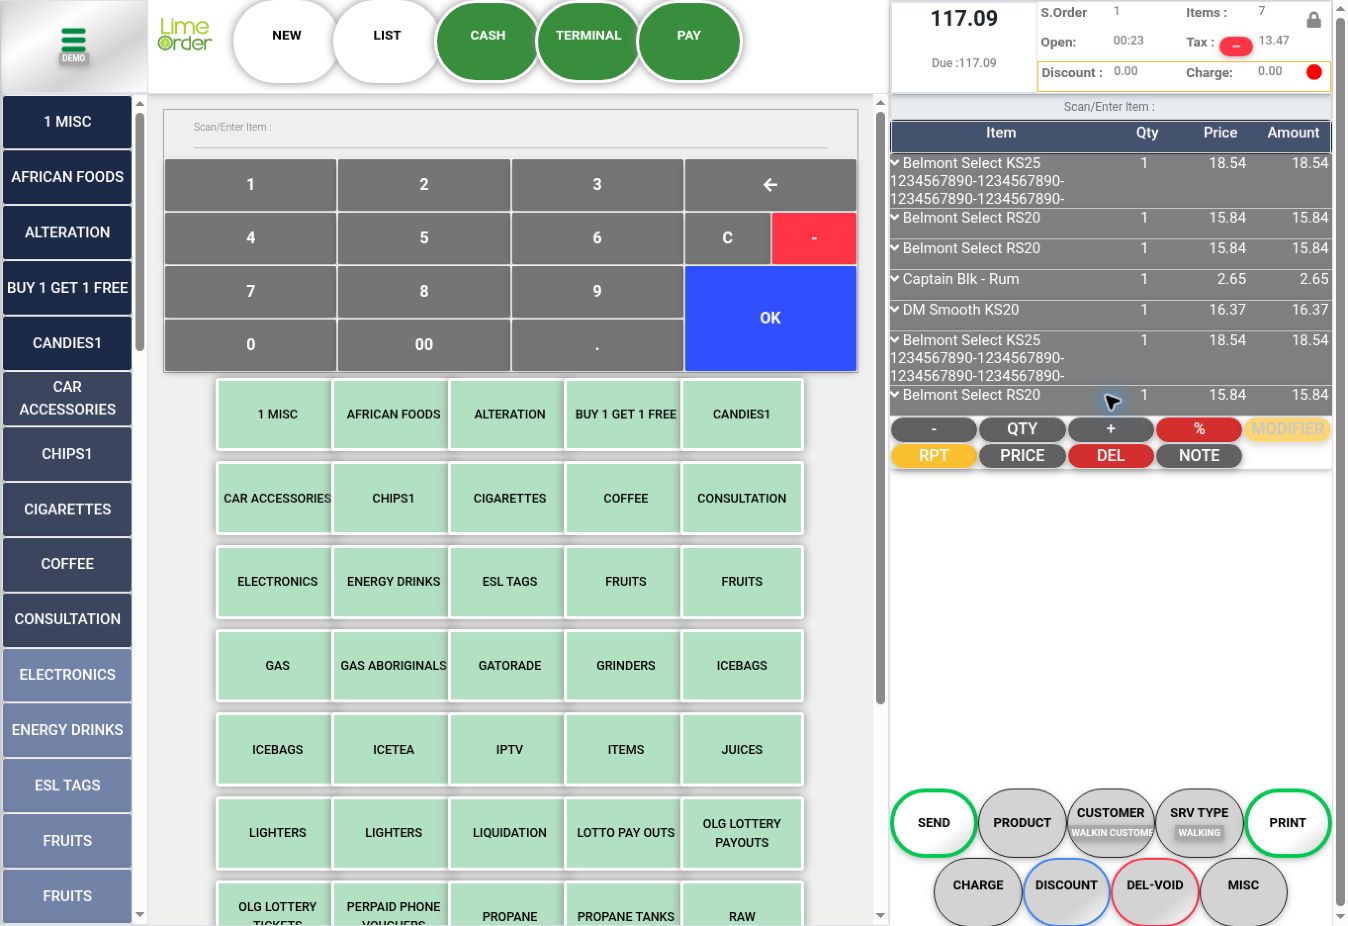Start a NEW order
This screenshot has width=1348, height=926.
pyautogui.click(x=287, y=41)
